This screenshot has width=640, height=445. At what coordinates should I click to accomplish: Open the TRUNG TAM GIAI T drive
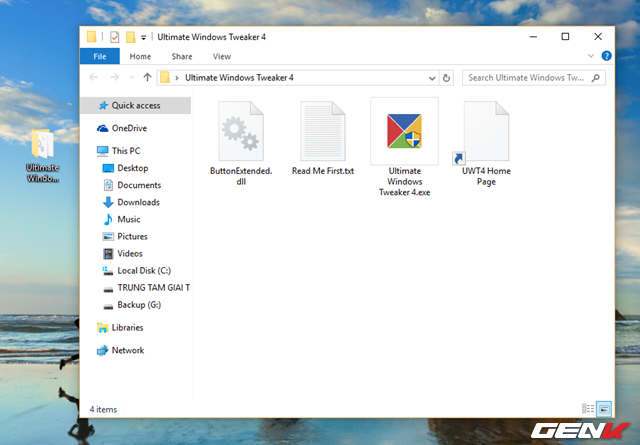(146, 288)
